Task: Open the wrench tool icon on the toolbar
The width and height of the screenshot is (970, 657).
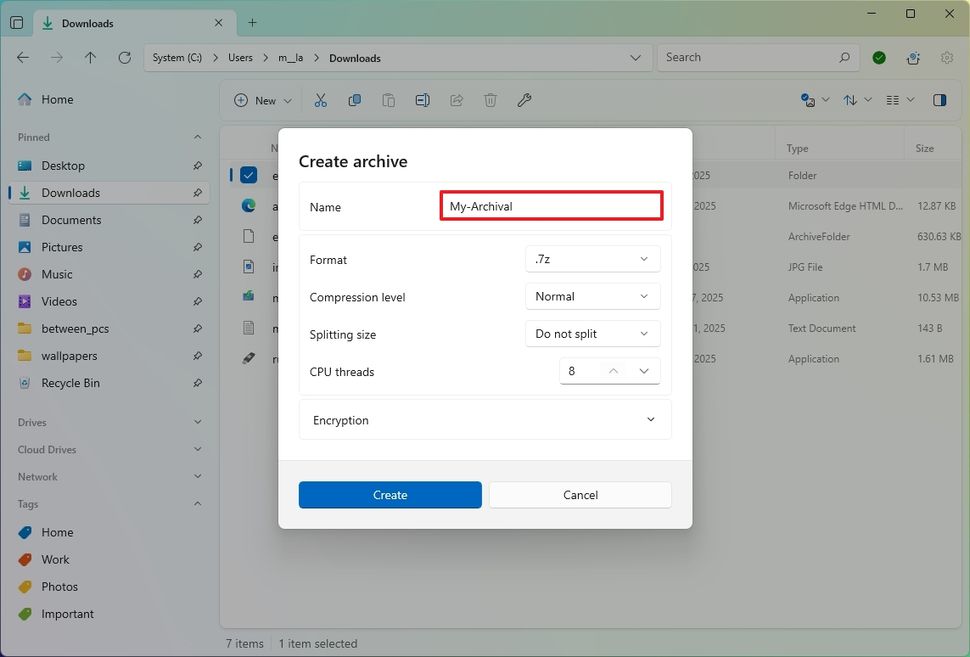Action: point(524,100)
